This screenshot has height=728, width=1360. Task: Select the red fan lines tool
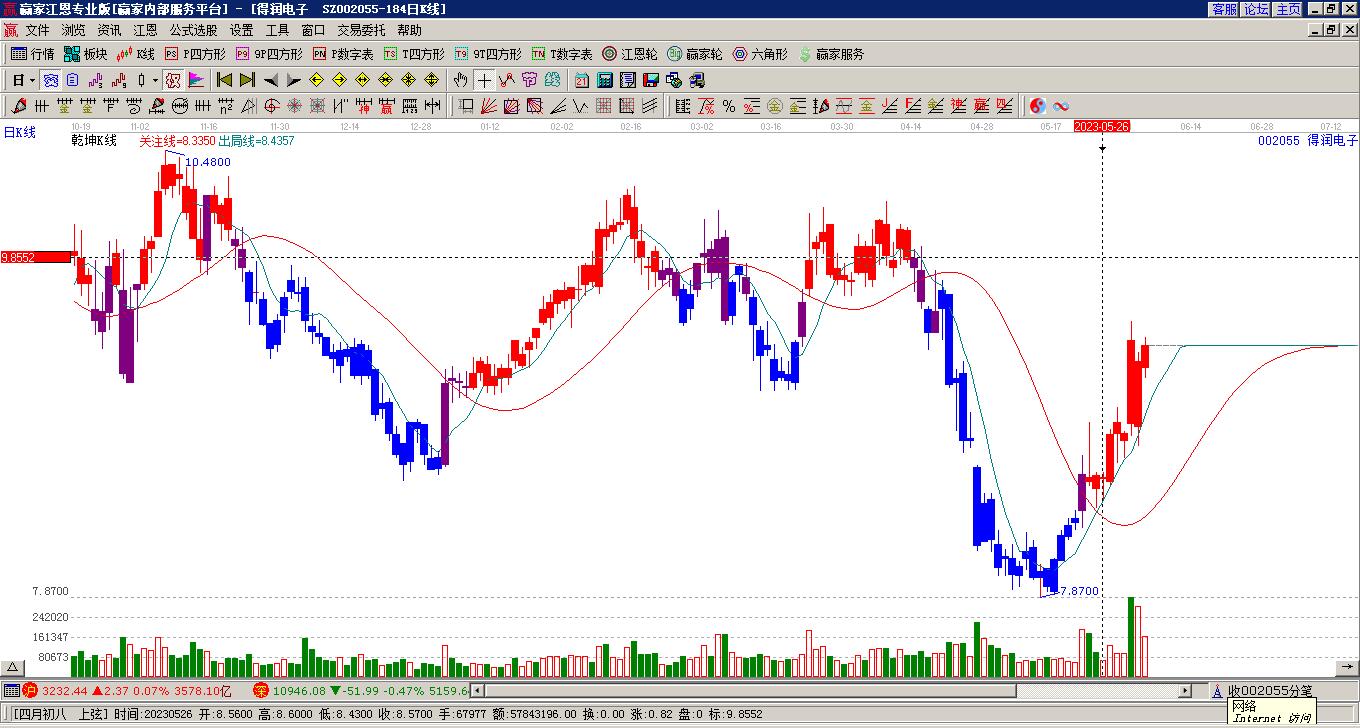(x=489, y=106)
